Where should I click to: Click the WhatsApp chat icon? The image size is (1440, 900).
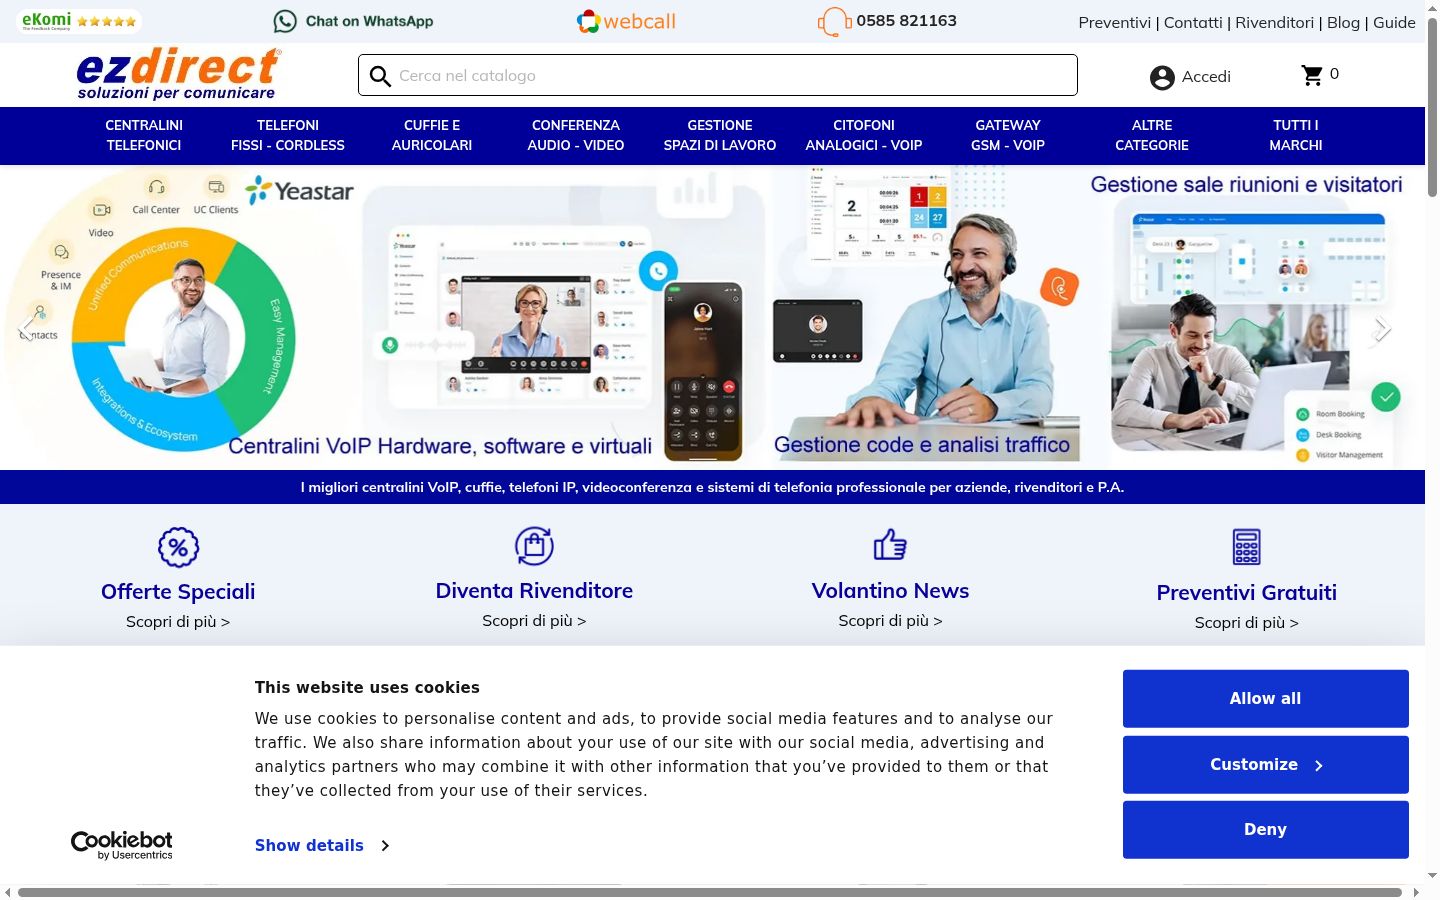tap(285, 21)
